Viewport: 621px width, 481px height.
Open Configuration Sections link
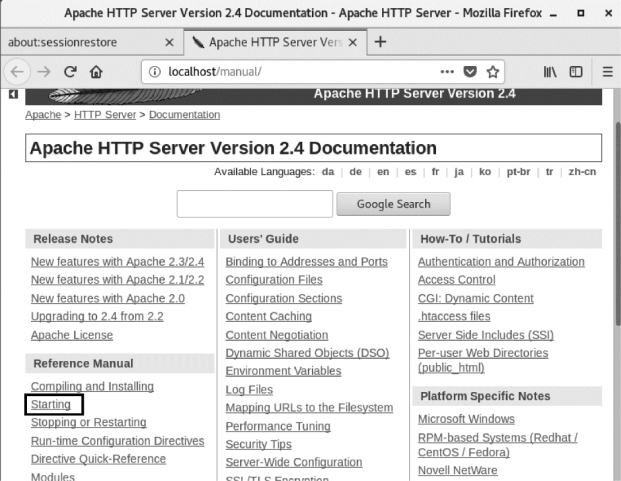coord(284,298)
